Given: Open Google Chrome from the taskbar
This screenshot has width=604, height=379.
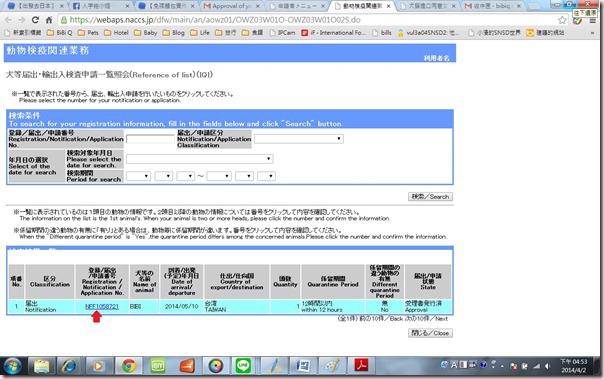Looking at the screenshot, I should 129,366.
